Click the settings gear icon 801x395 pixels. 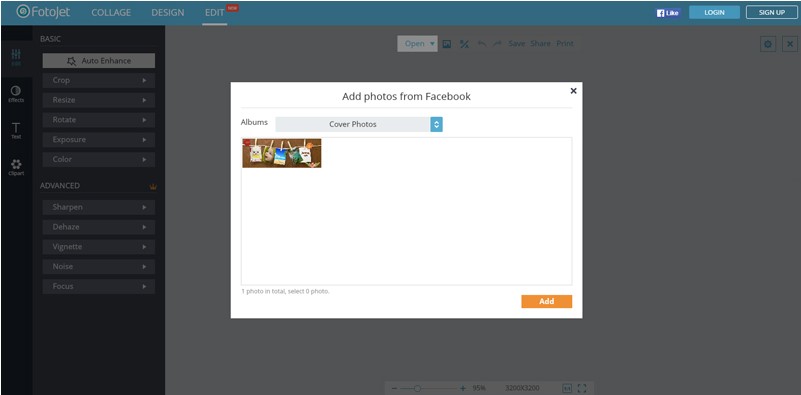(x=768, y=44)
